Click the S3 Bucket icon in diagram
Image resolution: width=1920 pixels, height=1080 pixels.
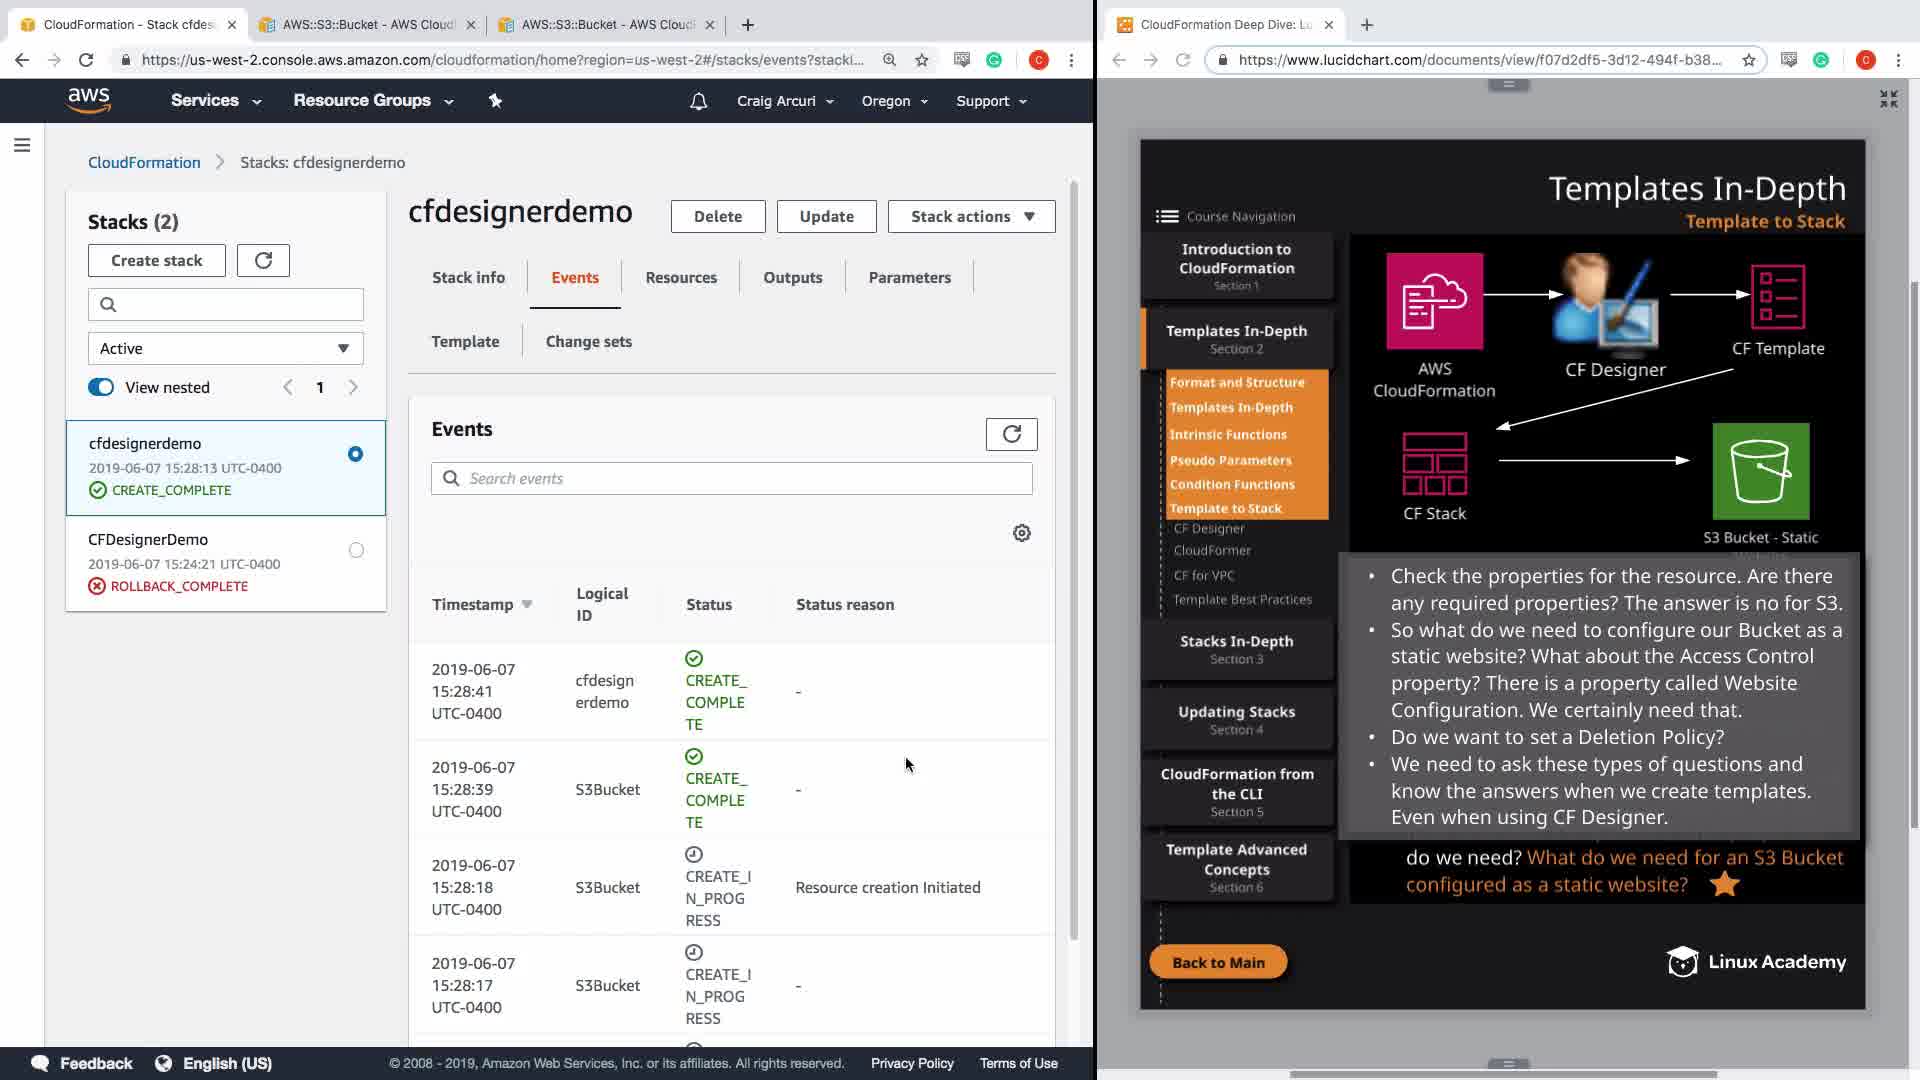click(x=1760, y=471)
